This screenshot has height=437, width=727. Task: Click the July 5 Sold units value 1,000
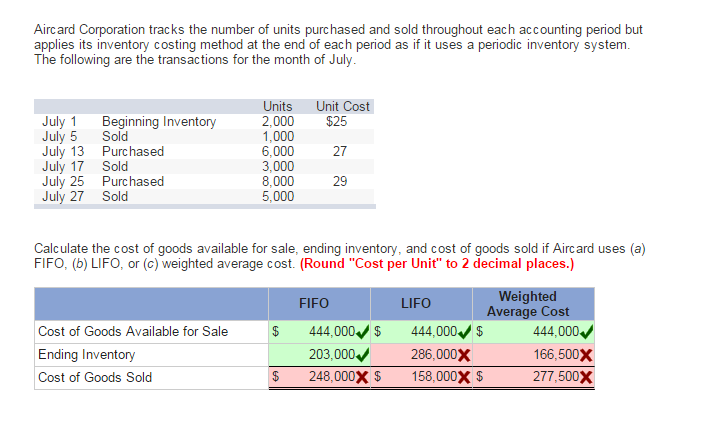[x=278, y=136]
